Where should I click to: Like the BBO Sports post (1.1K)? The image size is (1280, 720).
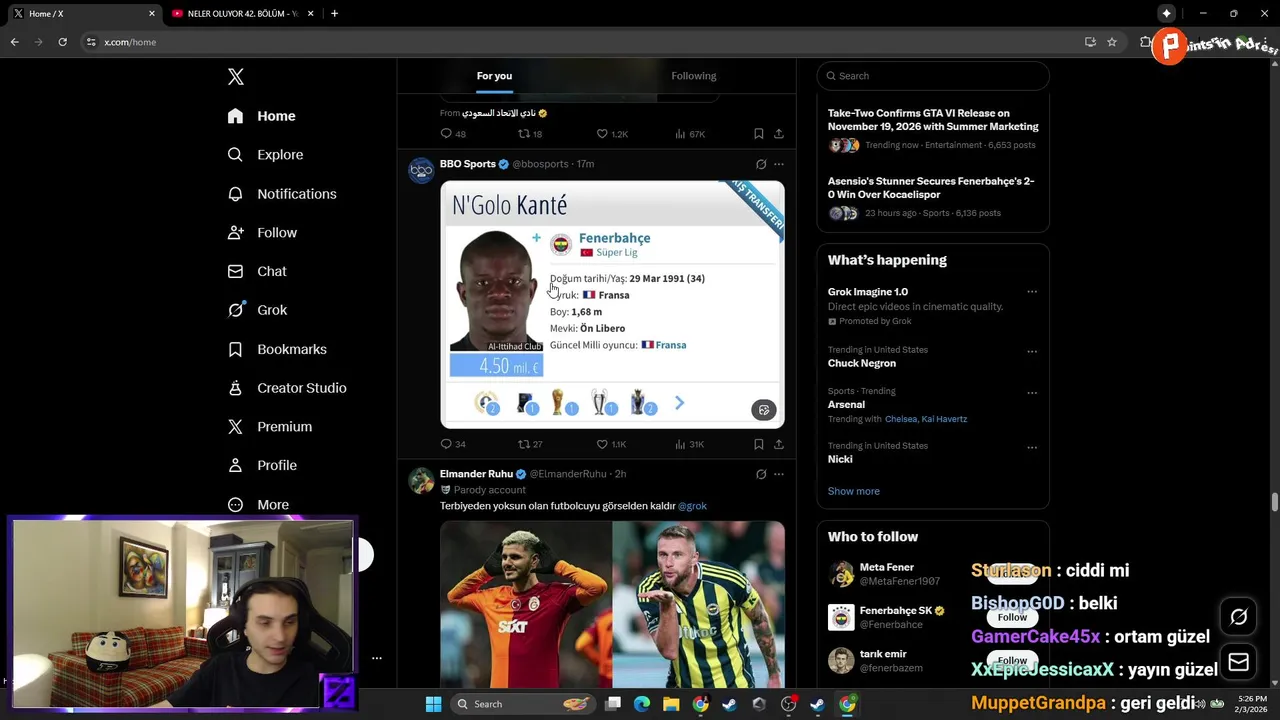tap(611, 444)
